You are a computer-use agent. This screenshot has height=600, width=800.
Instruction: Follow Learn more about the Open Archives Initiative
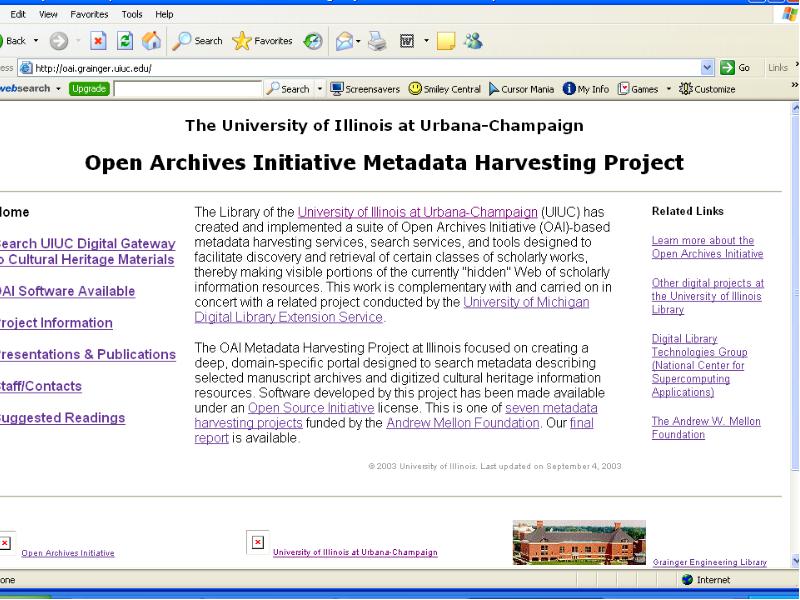pos(707,247)
